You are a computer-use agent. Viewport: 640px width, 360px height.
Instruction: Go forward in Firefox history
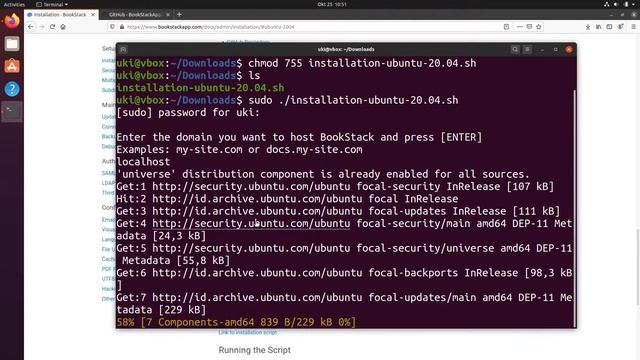tap(42, 27)
